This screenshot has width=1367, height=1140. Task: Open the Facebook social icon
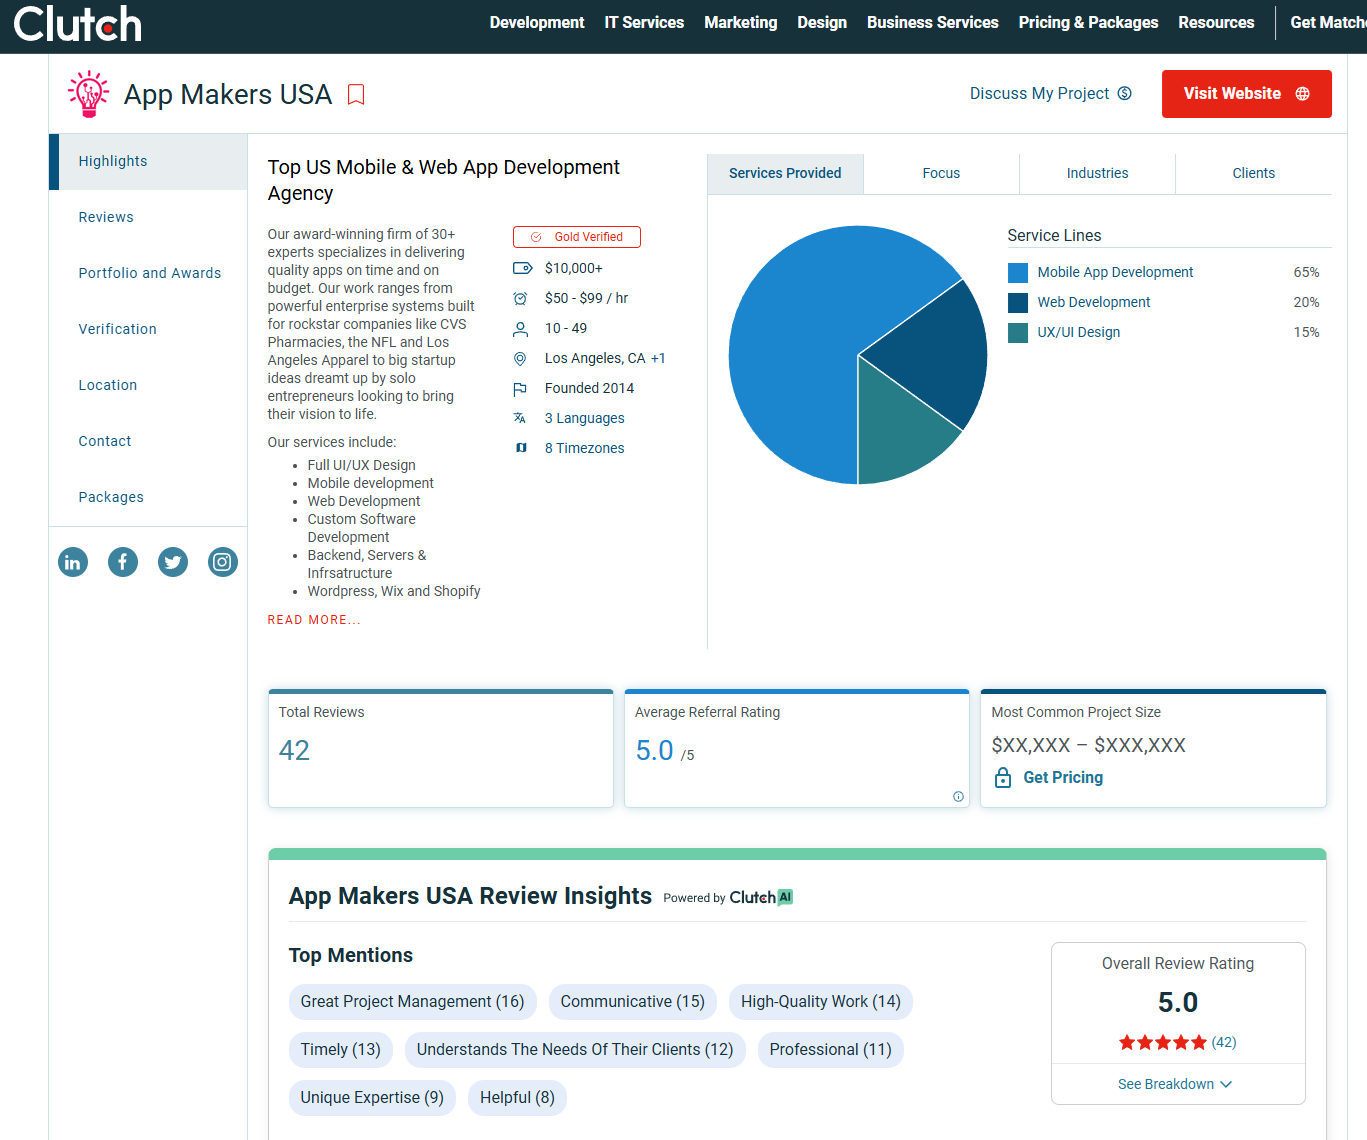pyautogui.click(x=123, y=562)
